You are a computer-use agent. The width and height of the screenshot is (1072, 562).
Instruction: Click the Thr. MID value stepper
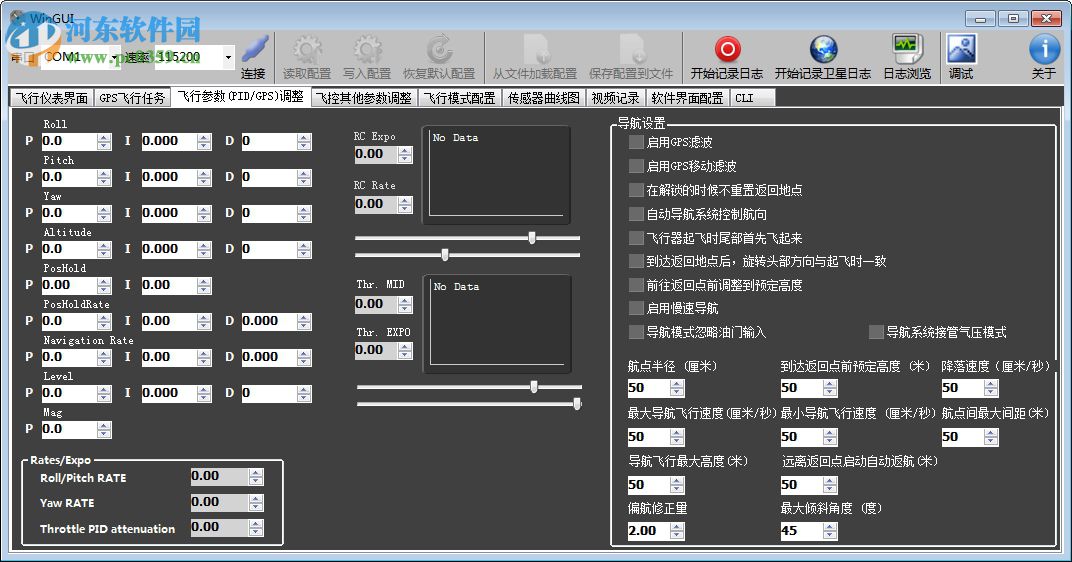click(405, 304)
